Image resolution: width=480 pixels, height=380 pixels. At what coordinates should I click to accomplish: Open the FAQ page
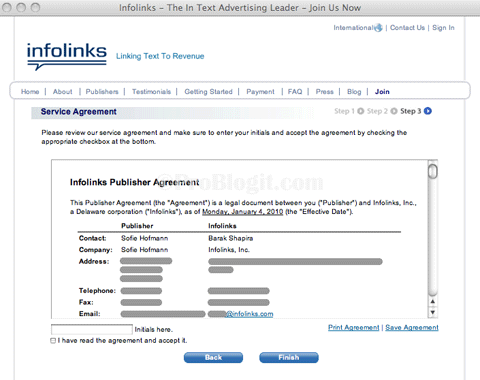point(295,92)
